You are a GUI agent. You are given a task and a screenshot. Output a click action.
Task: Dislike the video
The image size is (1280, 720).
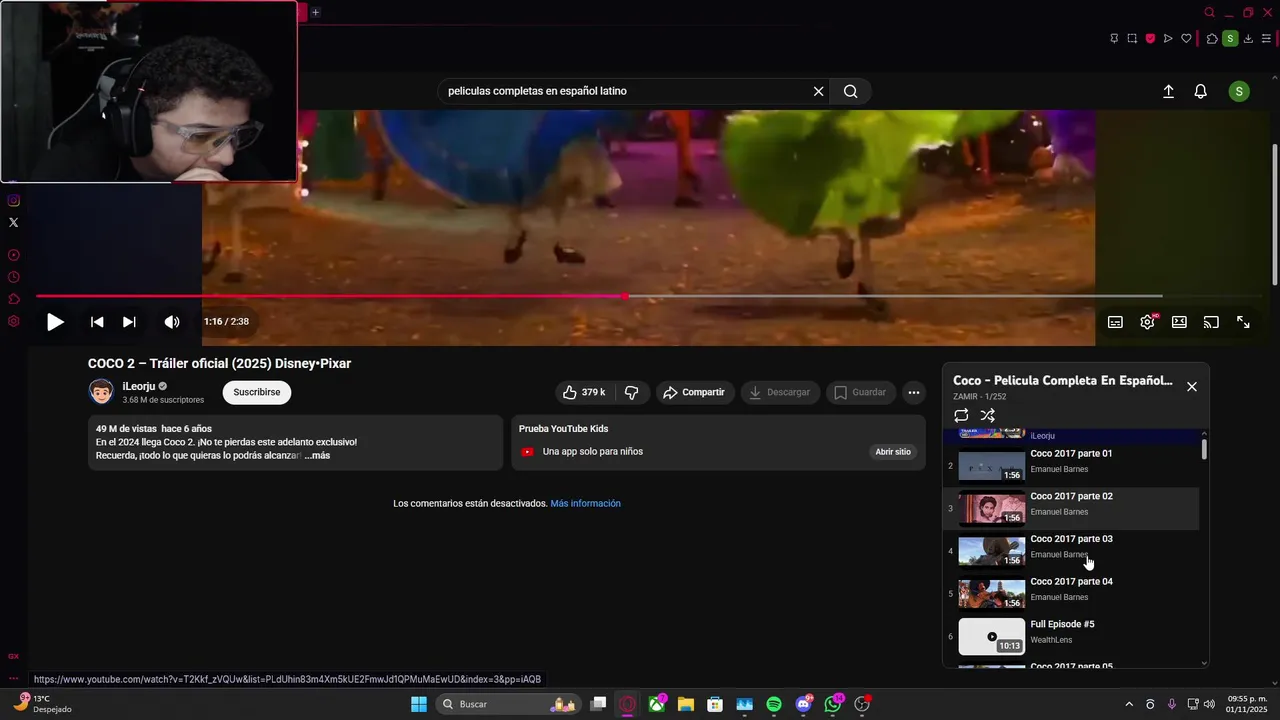tap(631, 392)
